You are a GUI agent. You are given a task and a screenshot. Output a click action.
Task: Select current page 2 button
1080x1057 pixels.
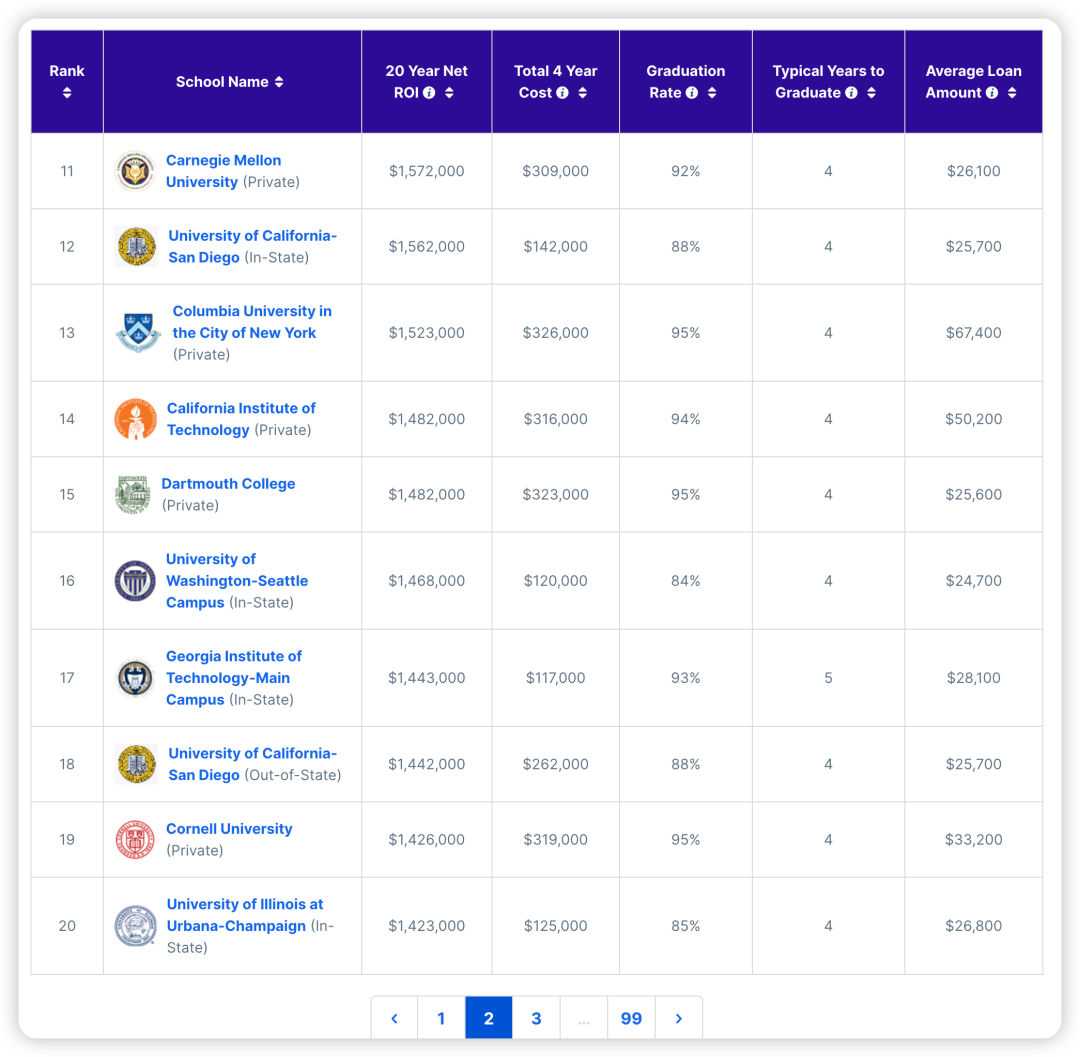[x=489, y=1018]
